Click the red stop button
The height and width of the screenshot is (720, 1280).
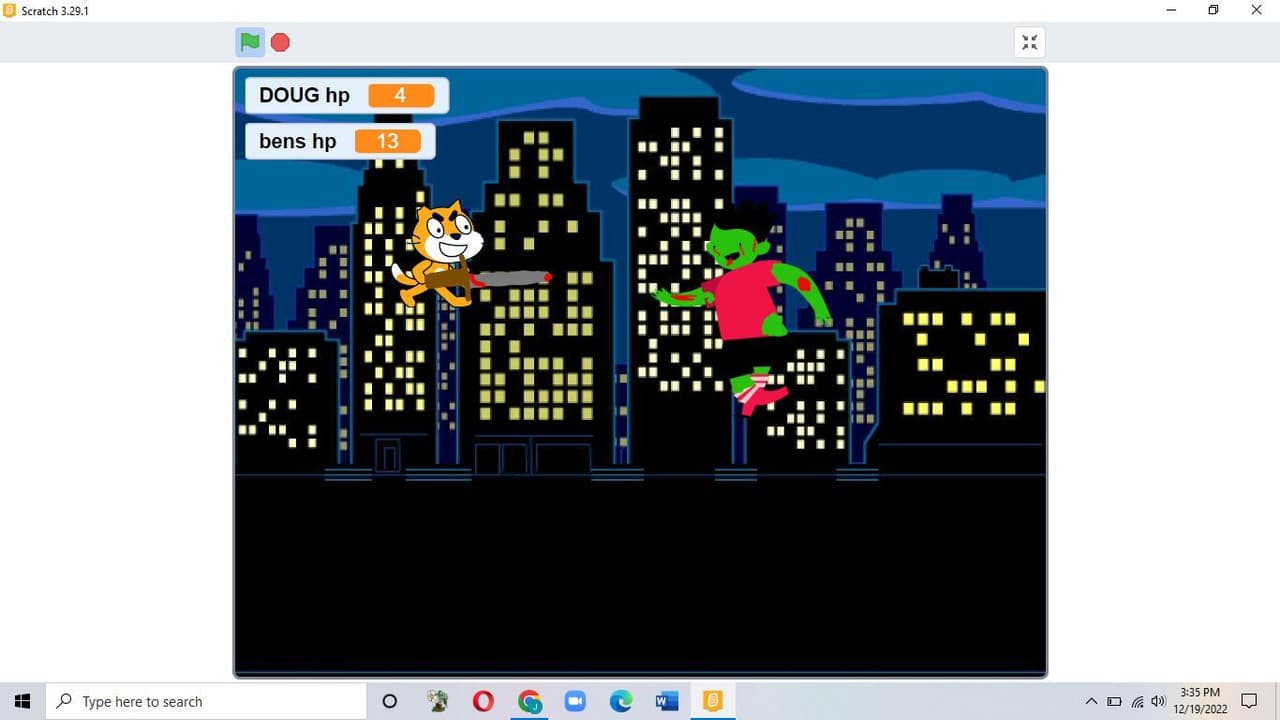pyautogui.click(x=280, y=42)
